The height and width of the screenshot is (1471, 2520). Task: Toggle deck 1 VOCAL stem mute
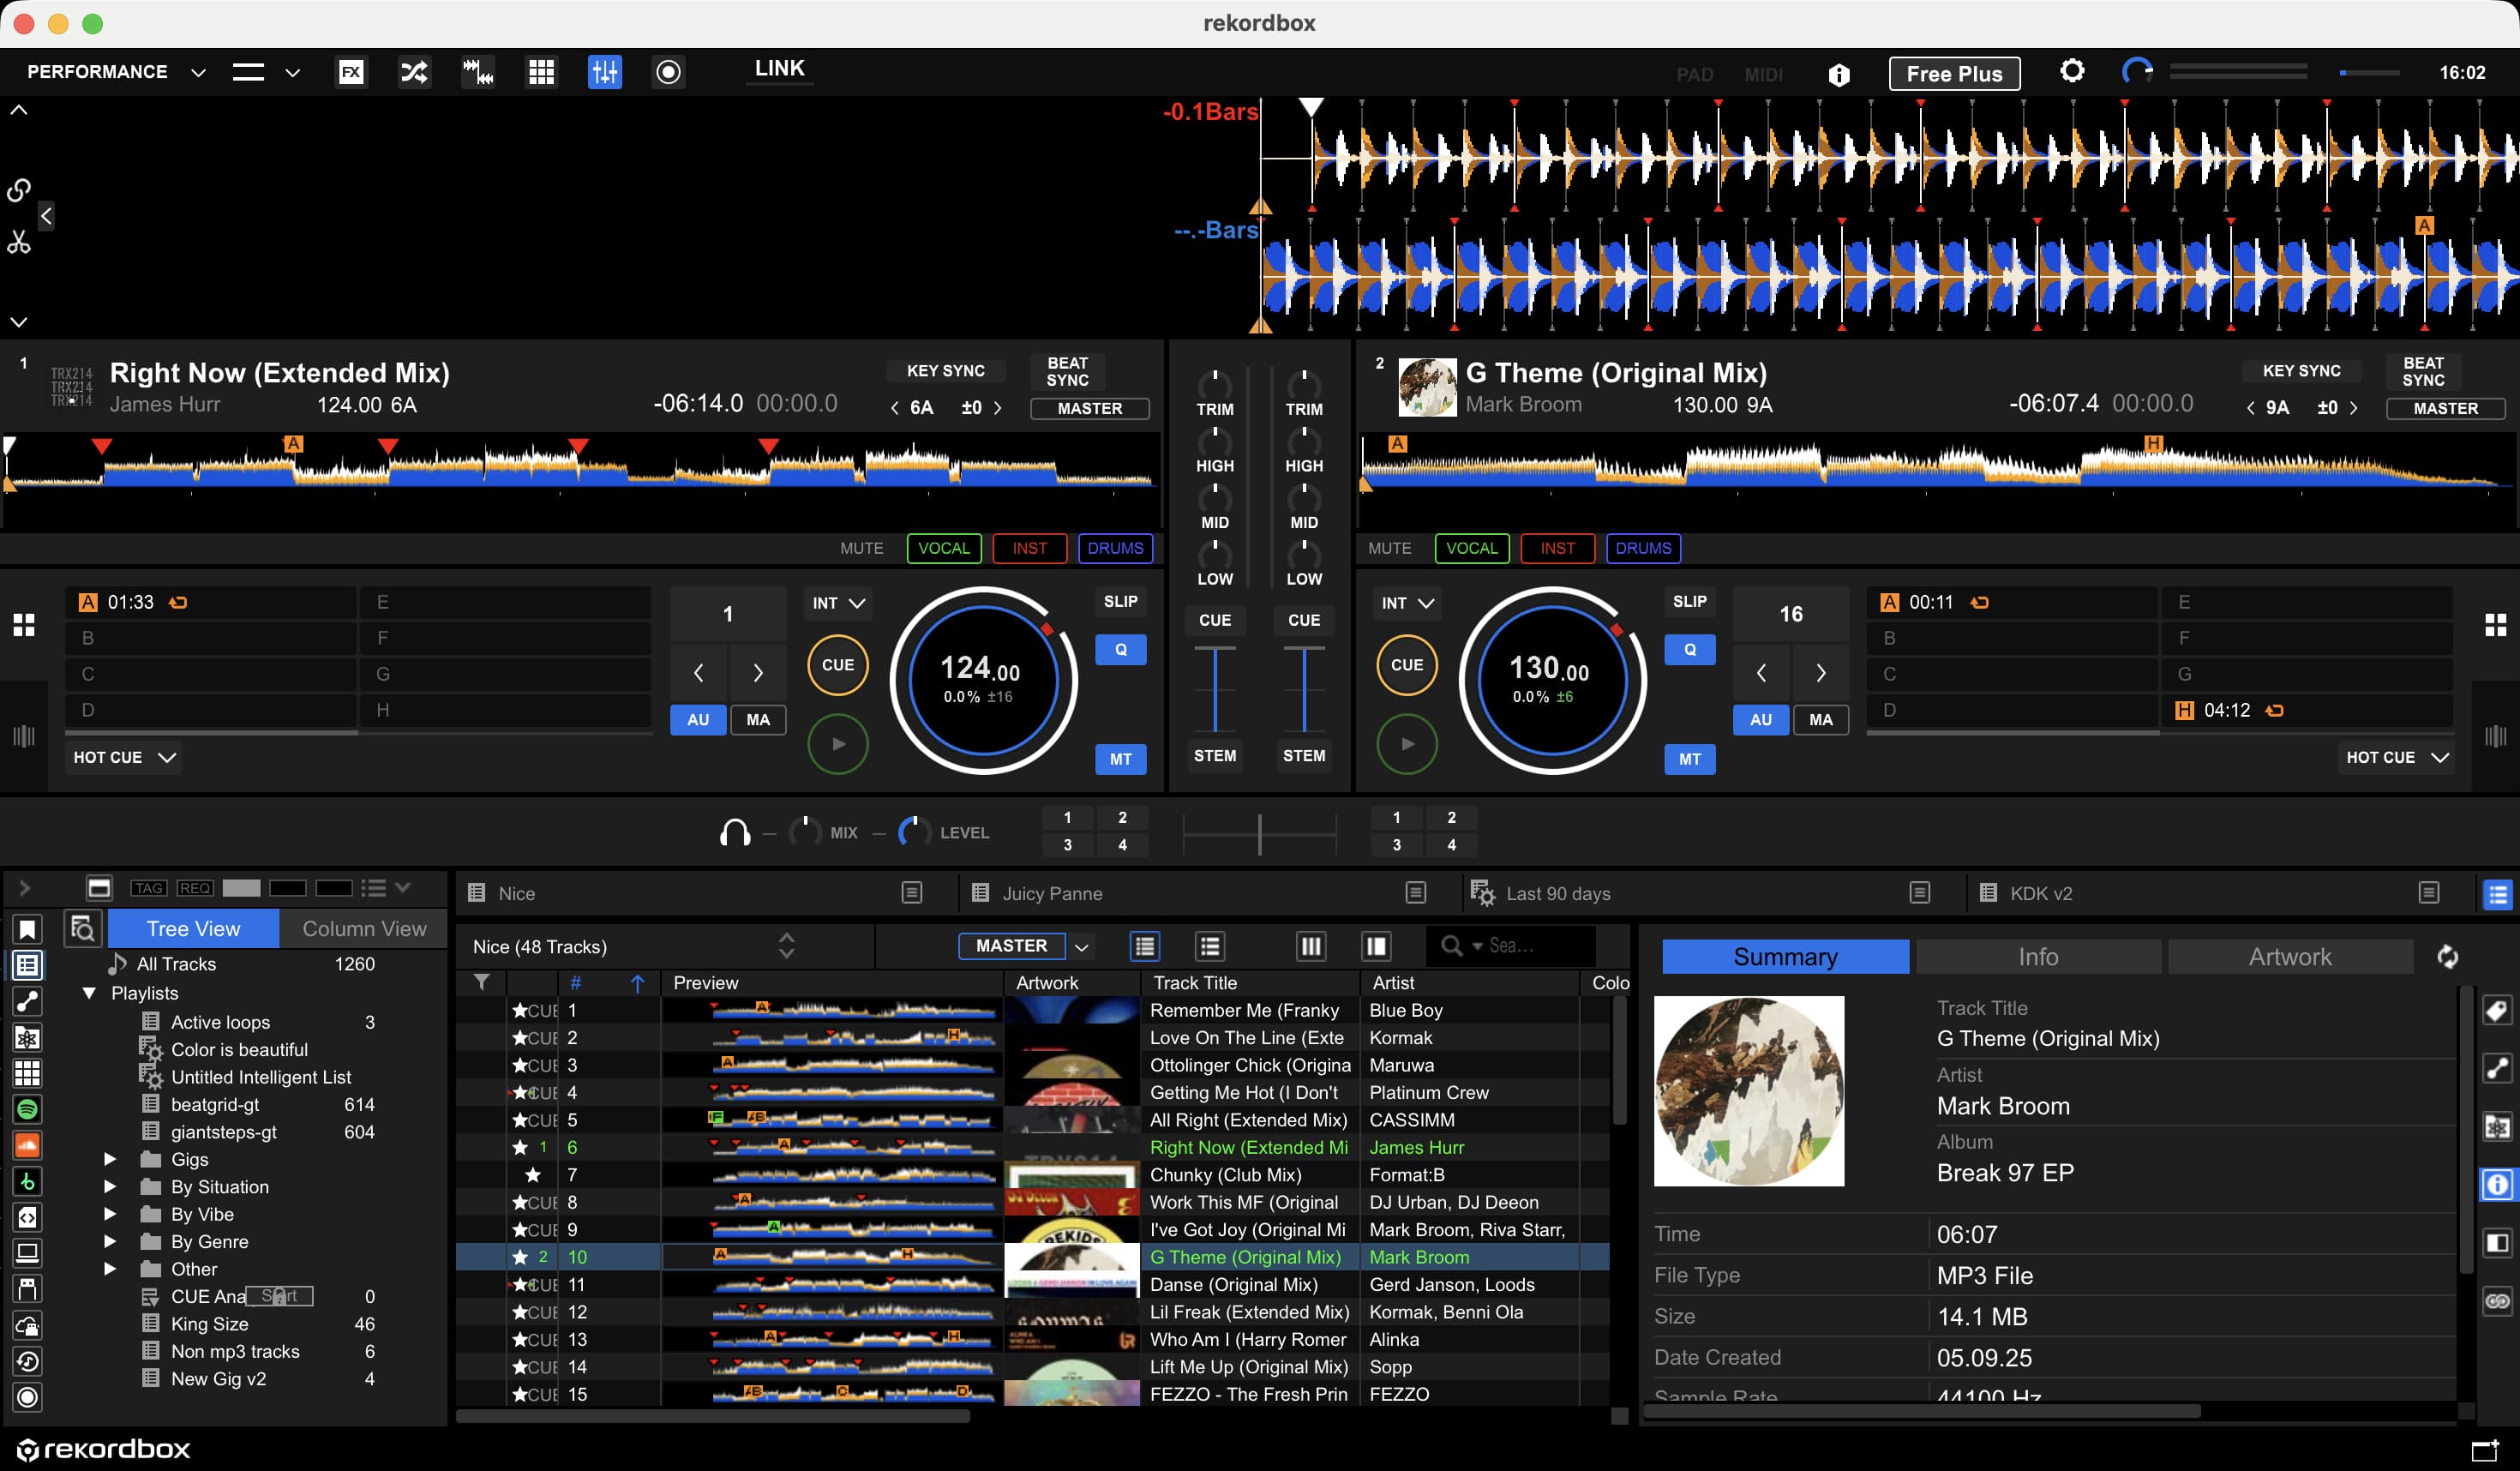943,548
